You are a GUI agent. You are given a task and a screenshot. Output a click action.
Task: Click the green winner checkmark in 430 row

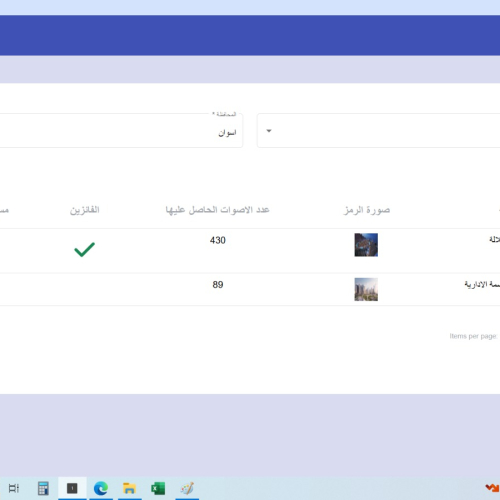click(x=84, y=249)
